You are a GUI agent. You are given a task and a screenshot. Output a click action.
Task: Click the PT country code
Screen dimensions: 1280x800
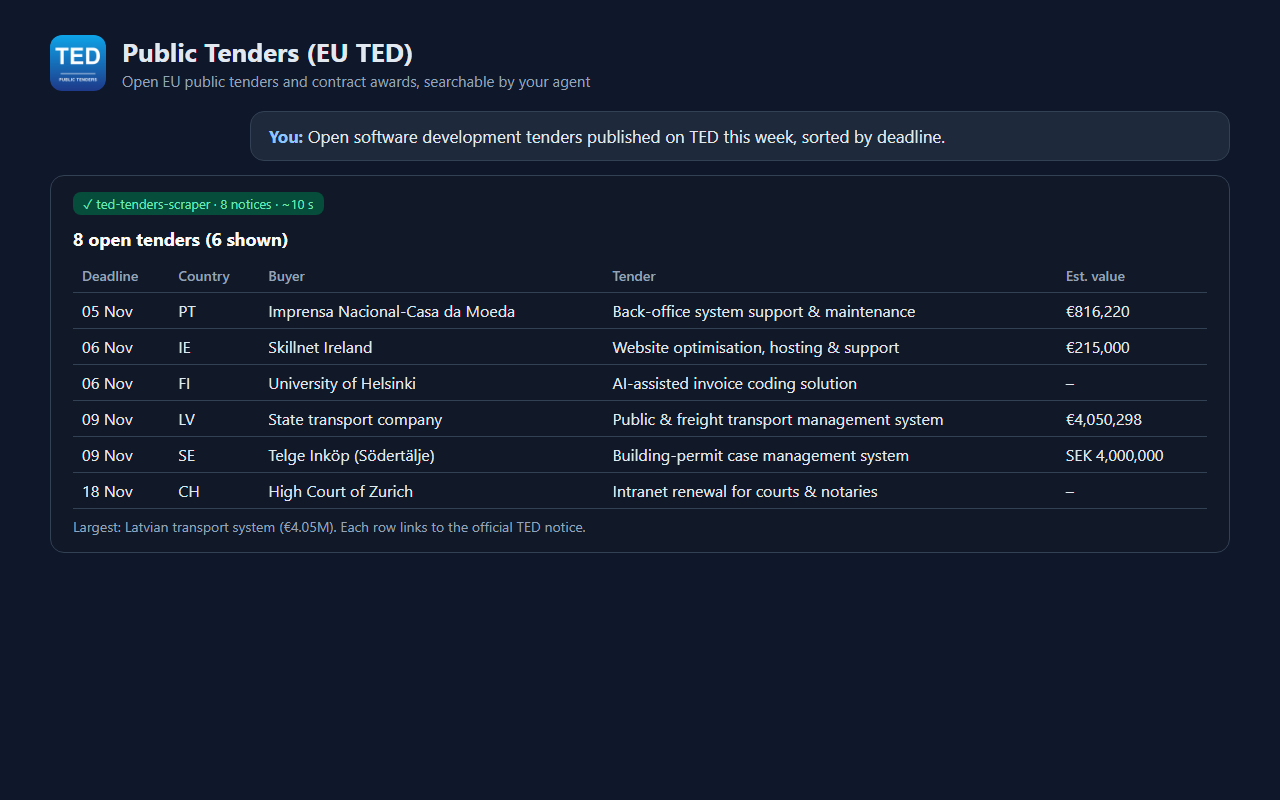coord(187,312)
